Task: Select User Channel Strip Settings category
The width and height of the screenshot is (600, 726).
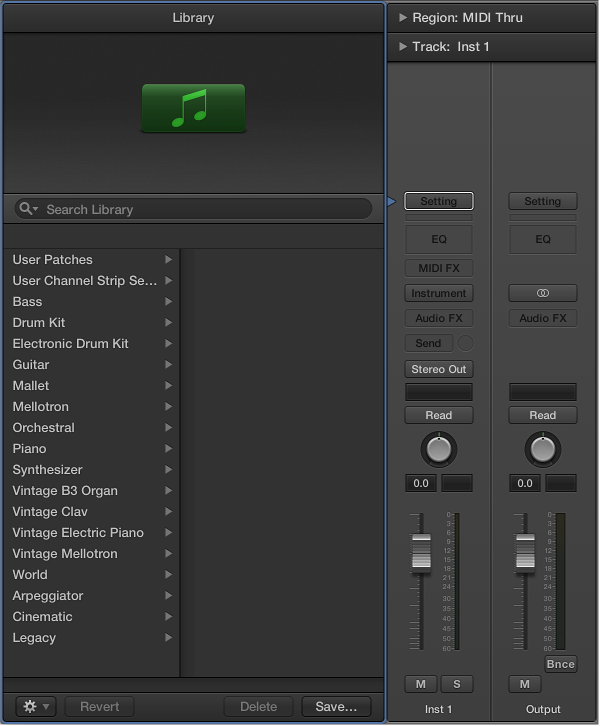Action: [92, 281]
